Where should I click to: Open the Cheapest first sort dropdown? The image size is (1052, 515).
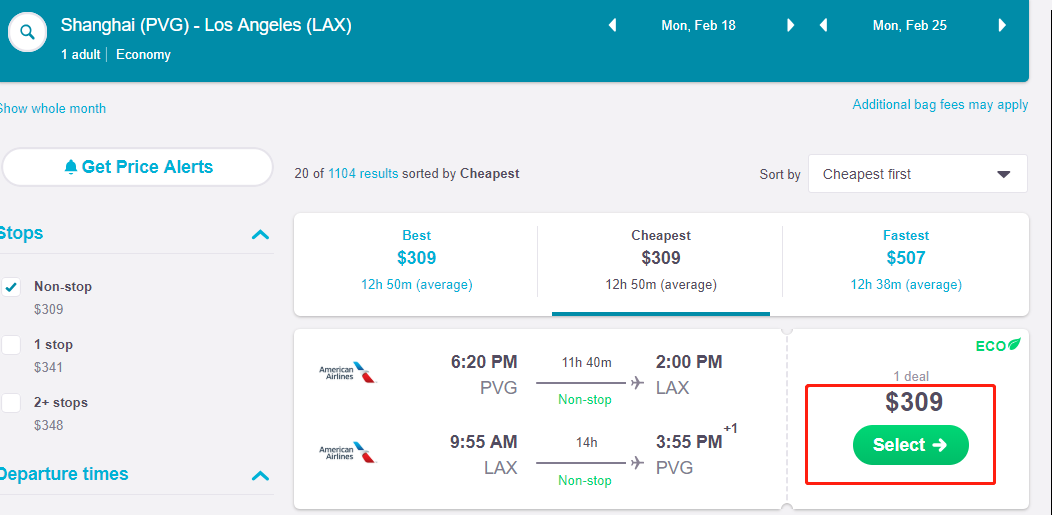pos(917,174)
